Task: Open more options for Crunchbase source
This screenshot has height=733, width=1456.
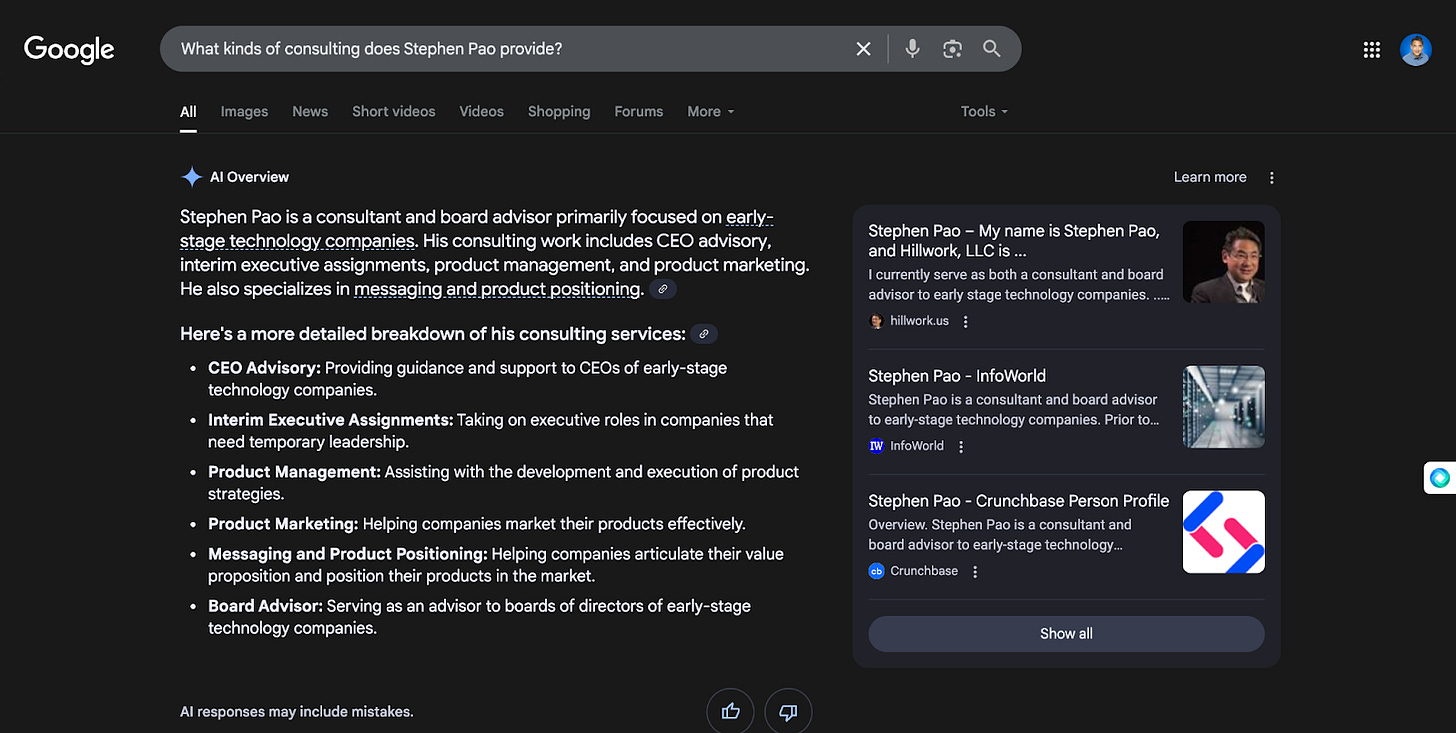Action: click(975, 572)
